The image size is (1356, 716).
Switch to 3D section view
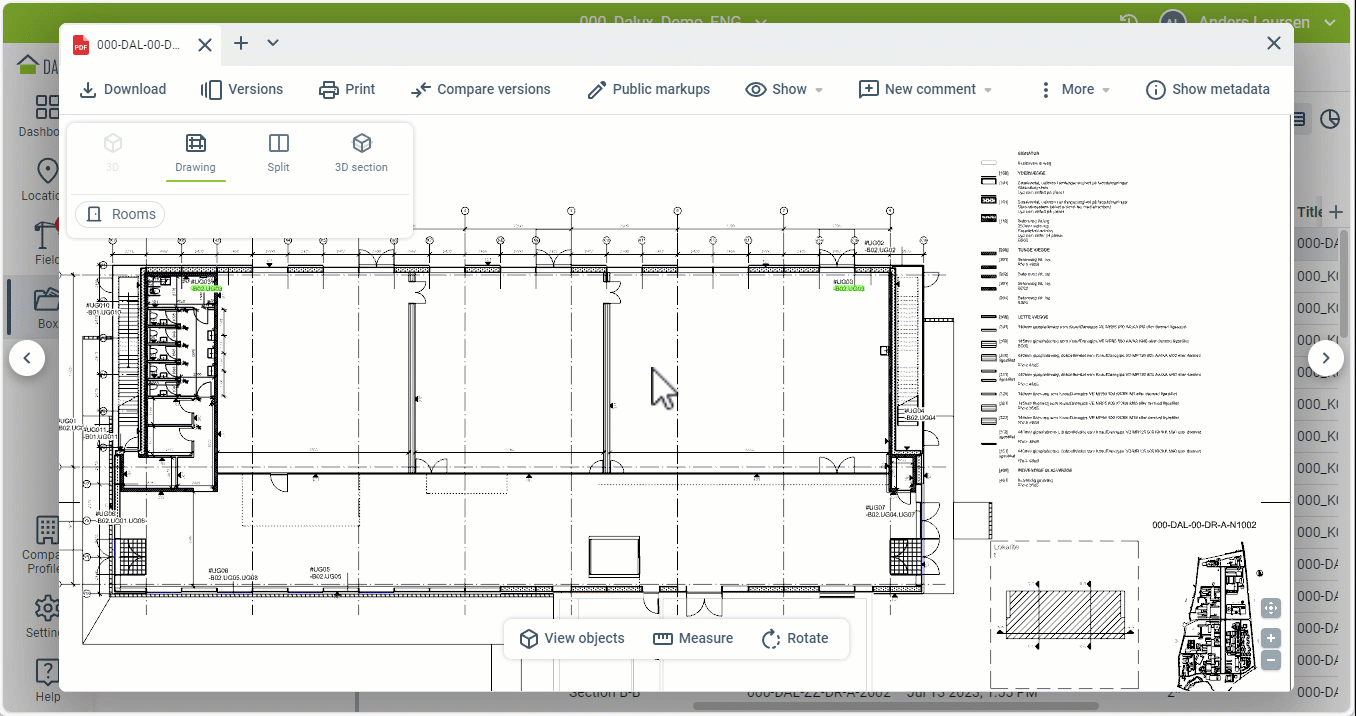pyautogui.click(x=361, y=153)
